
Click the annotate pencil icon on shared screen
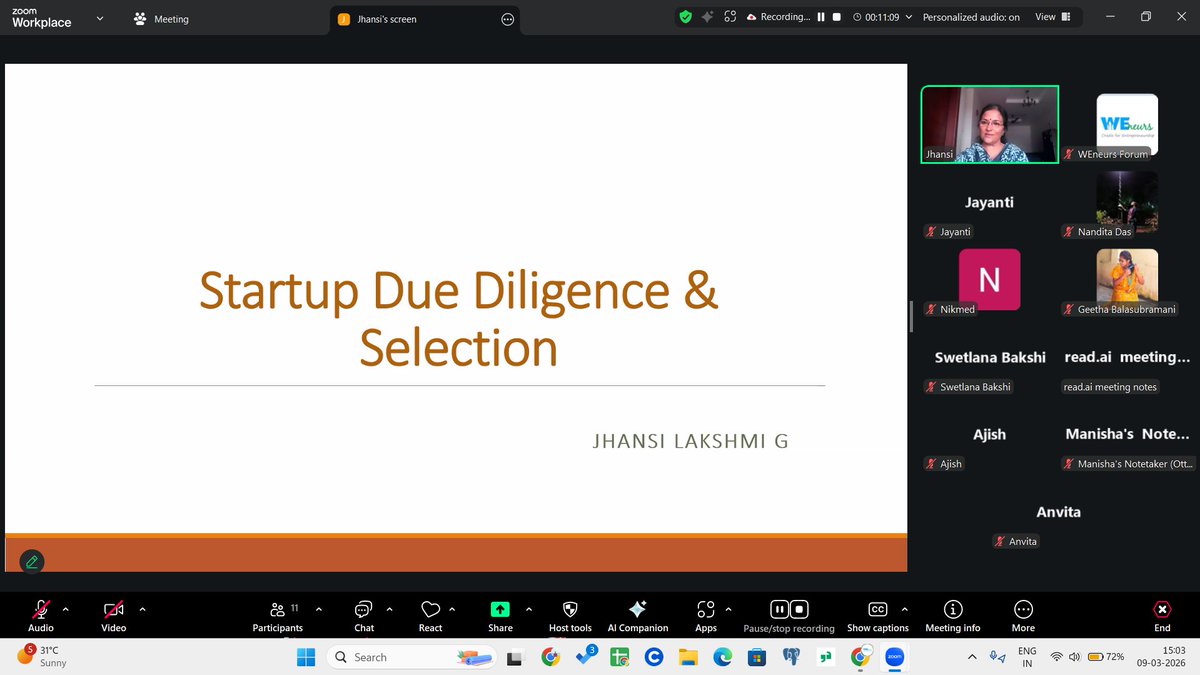pyautogui.click(x=32, y=561)
